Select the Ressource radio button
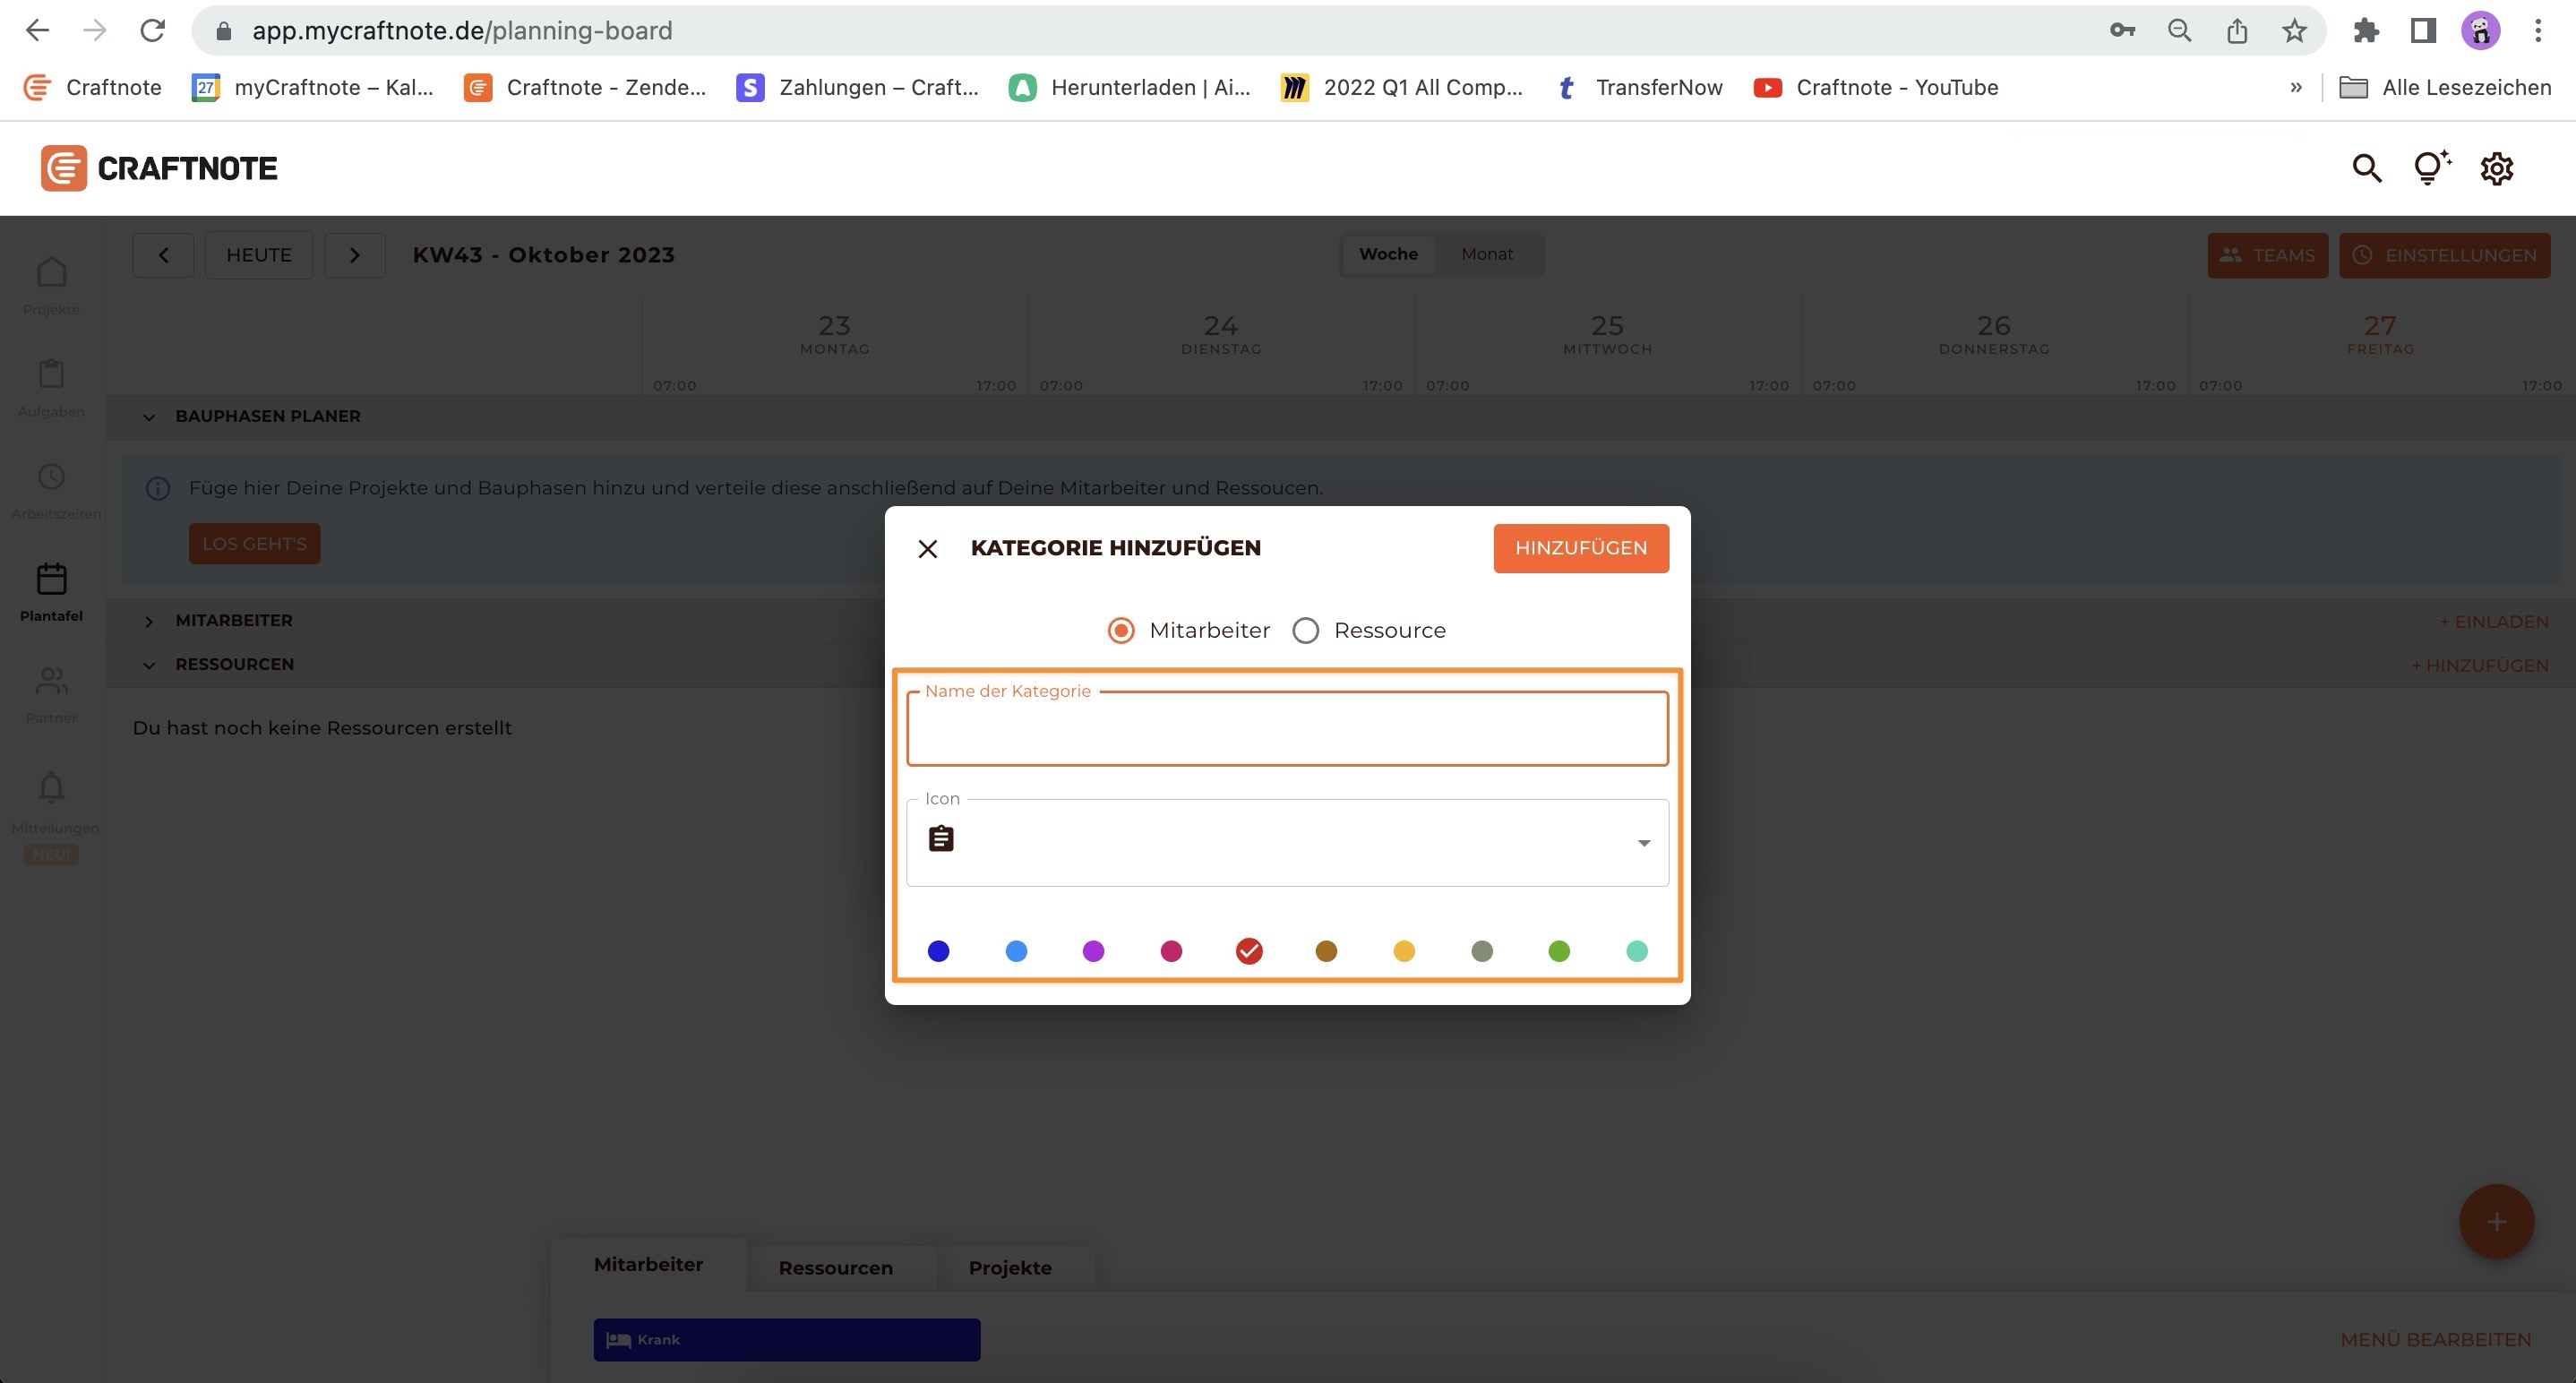2576x1383 pixels. coord(1305,631)
